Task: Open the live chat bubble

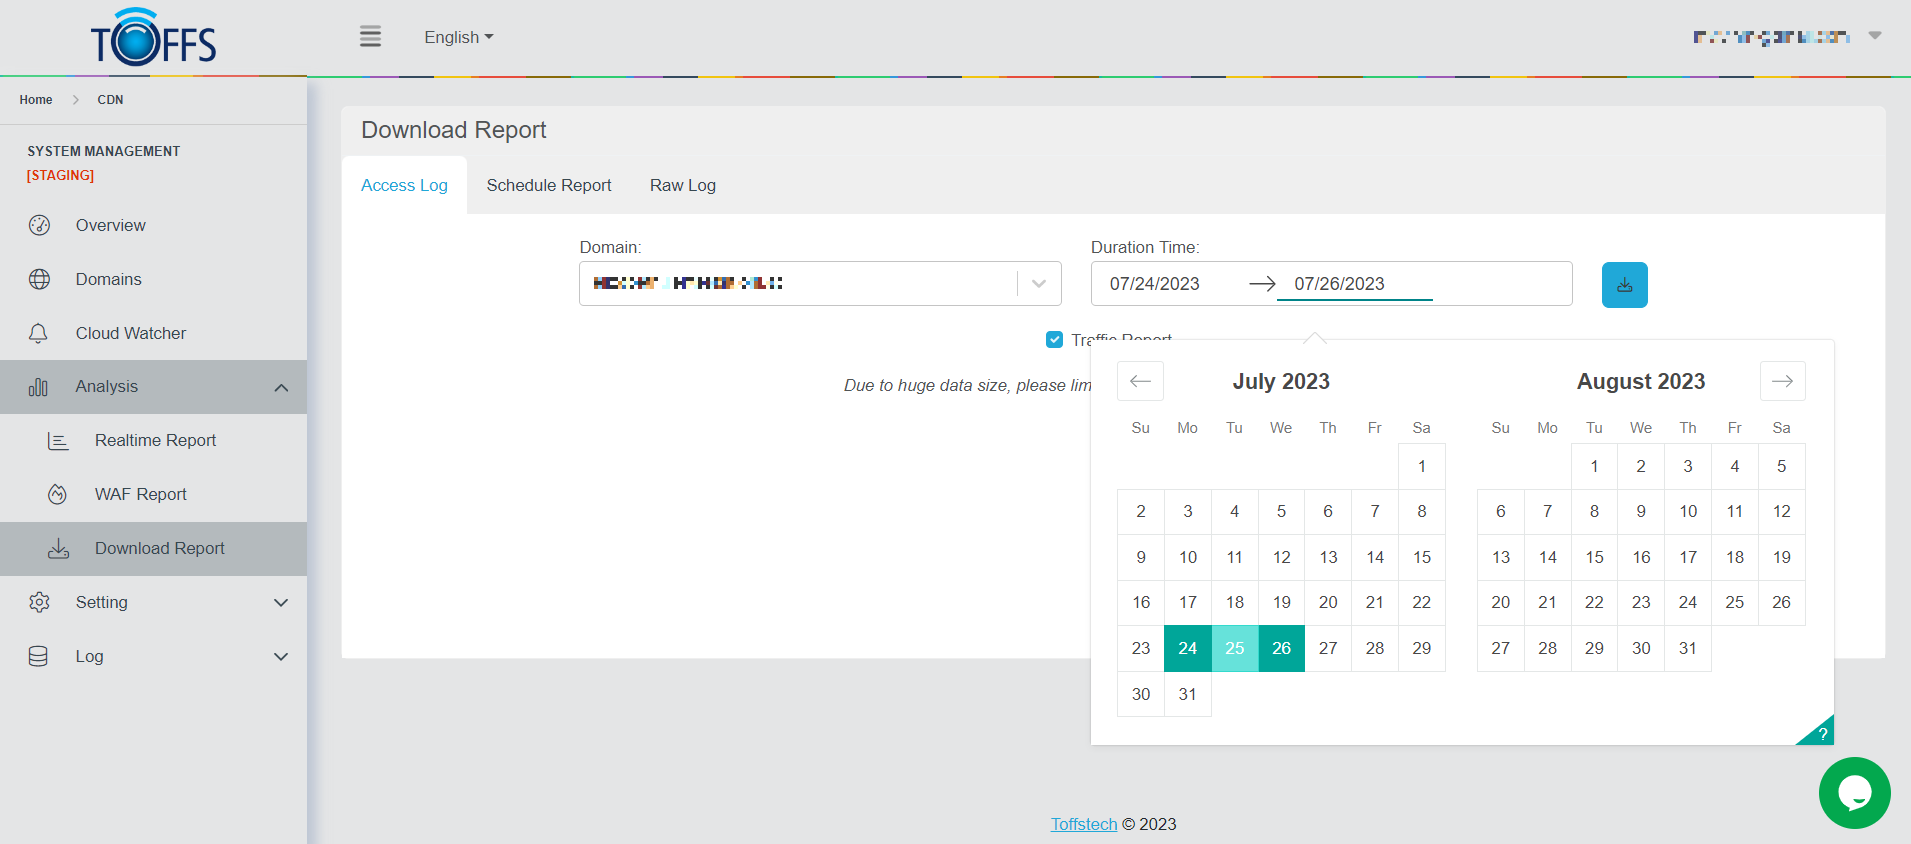Action: click(1854, 793)
